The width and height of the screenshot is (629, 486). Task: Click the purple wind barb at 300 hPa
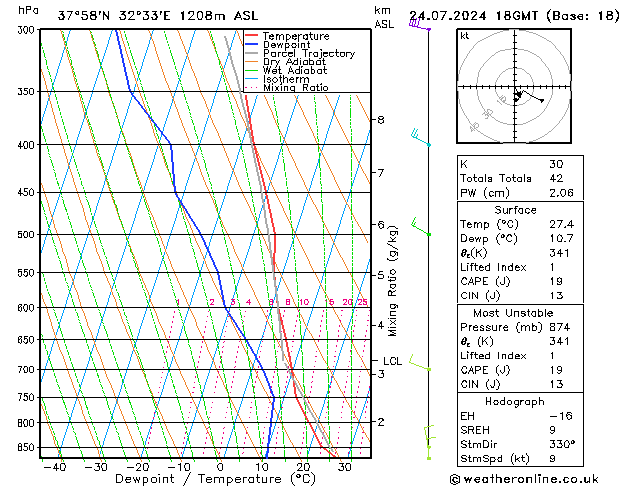point(419,26)
